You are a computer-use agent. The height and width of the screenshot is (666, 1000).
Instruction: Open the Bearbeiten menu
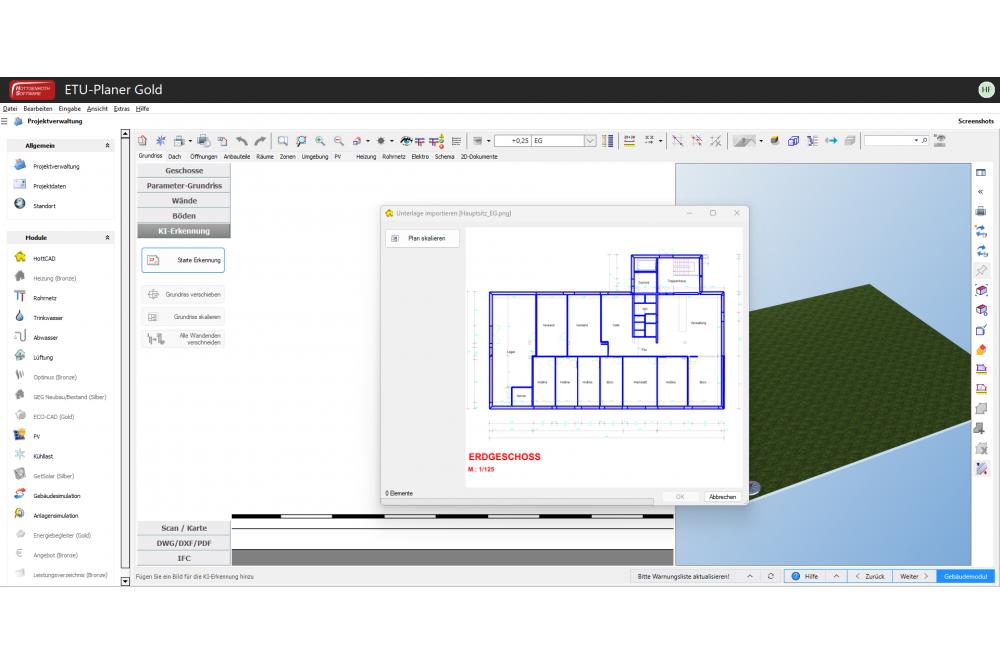[x=38, y=109]
